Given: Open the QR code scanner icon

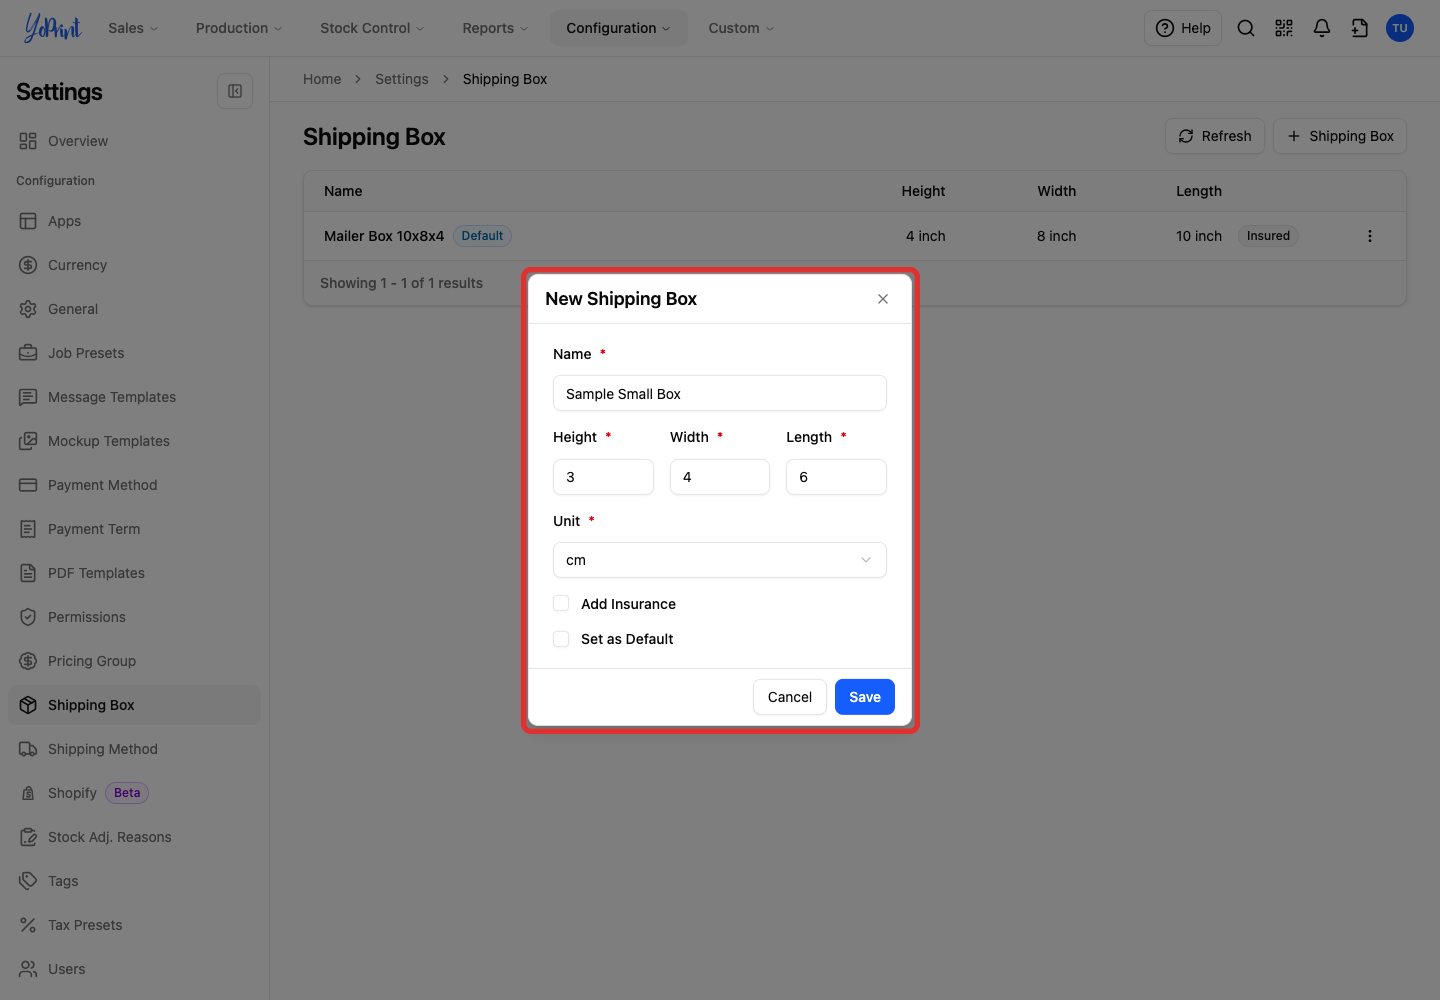Looking at the screenshot, I should pyautogui.click(x=1284, y=28).
